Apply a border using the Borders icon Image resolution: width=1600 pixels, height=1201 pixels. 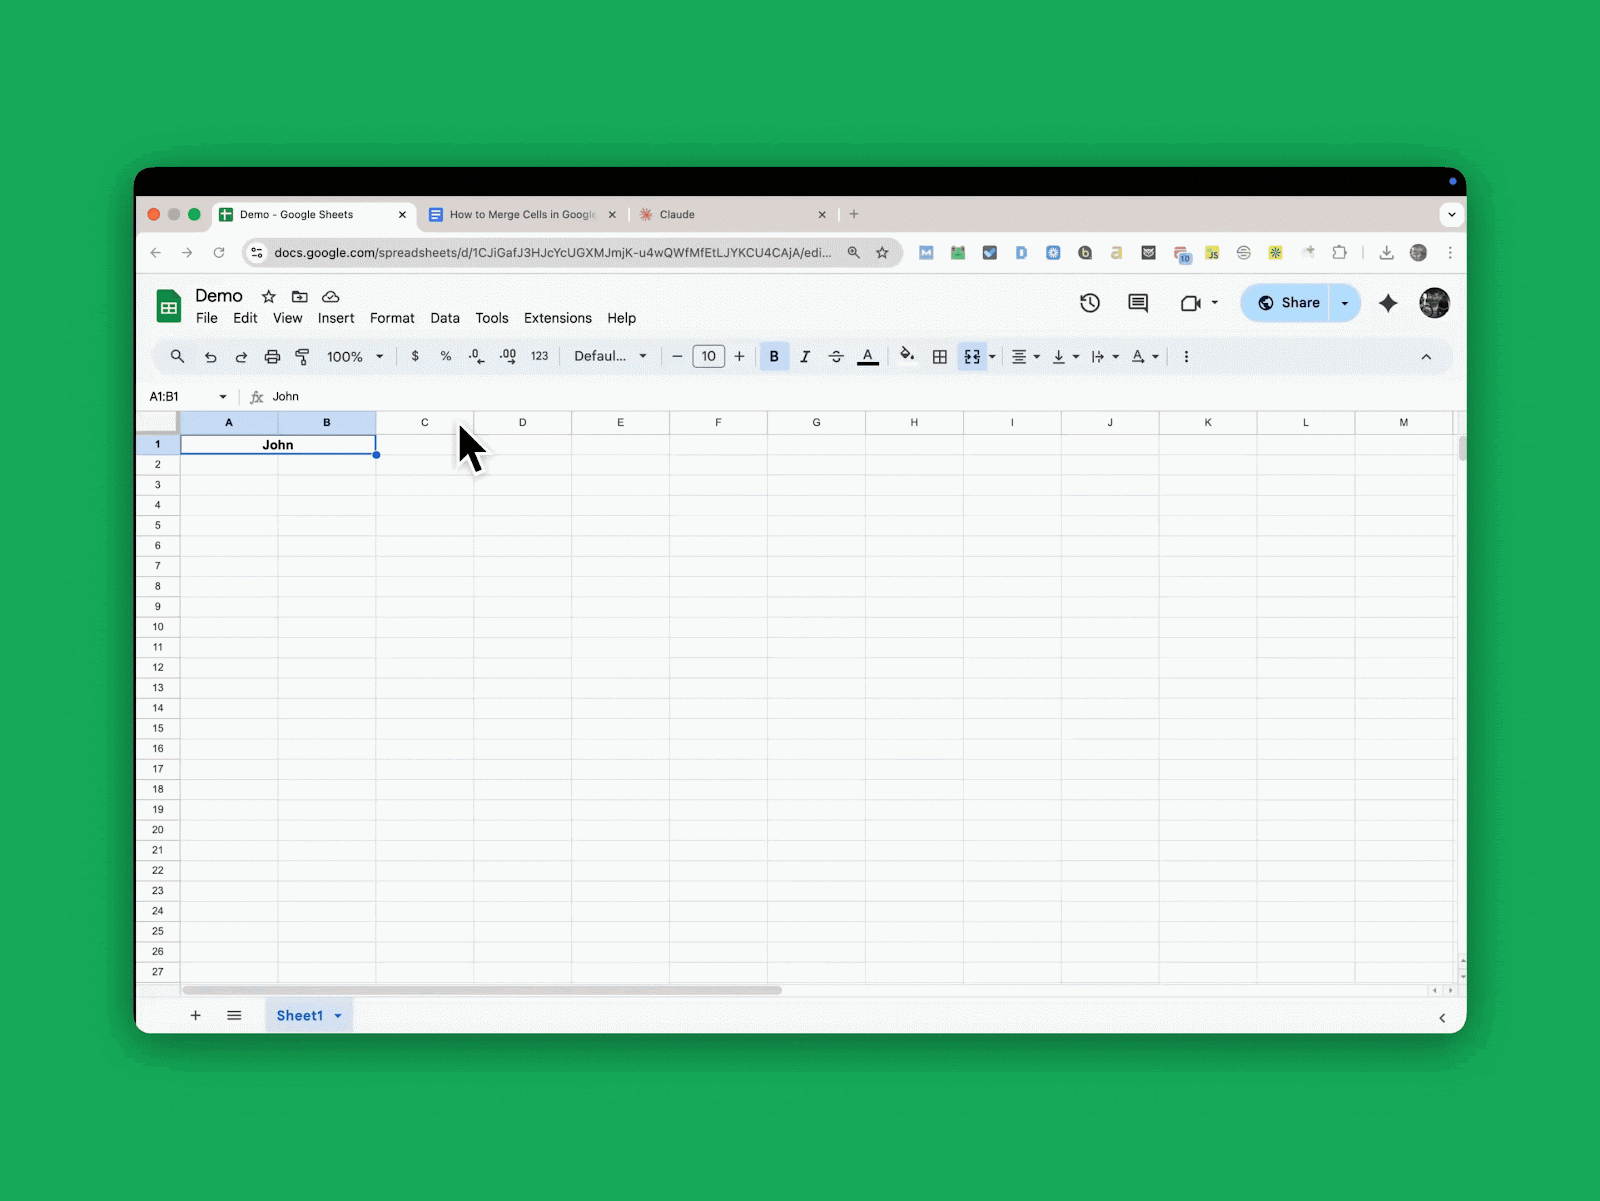(939, 356)
